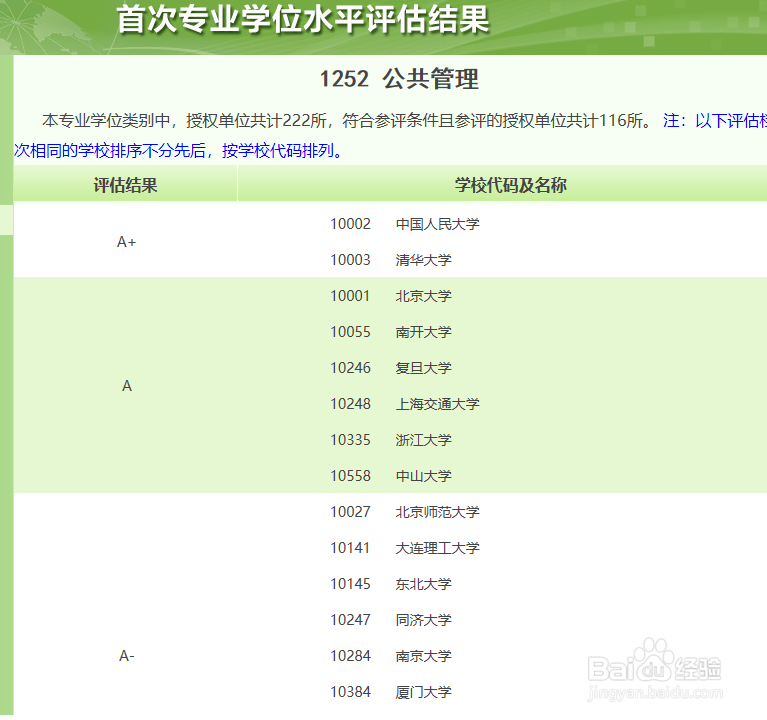Select heading 1252 公共管理
This screenshot has width=767, height=720.
[399, 79]
